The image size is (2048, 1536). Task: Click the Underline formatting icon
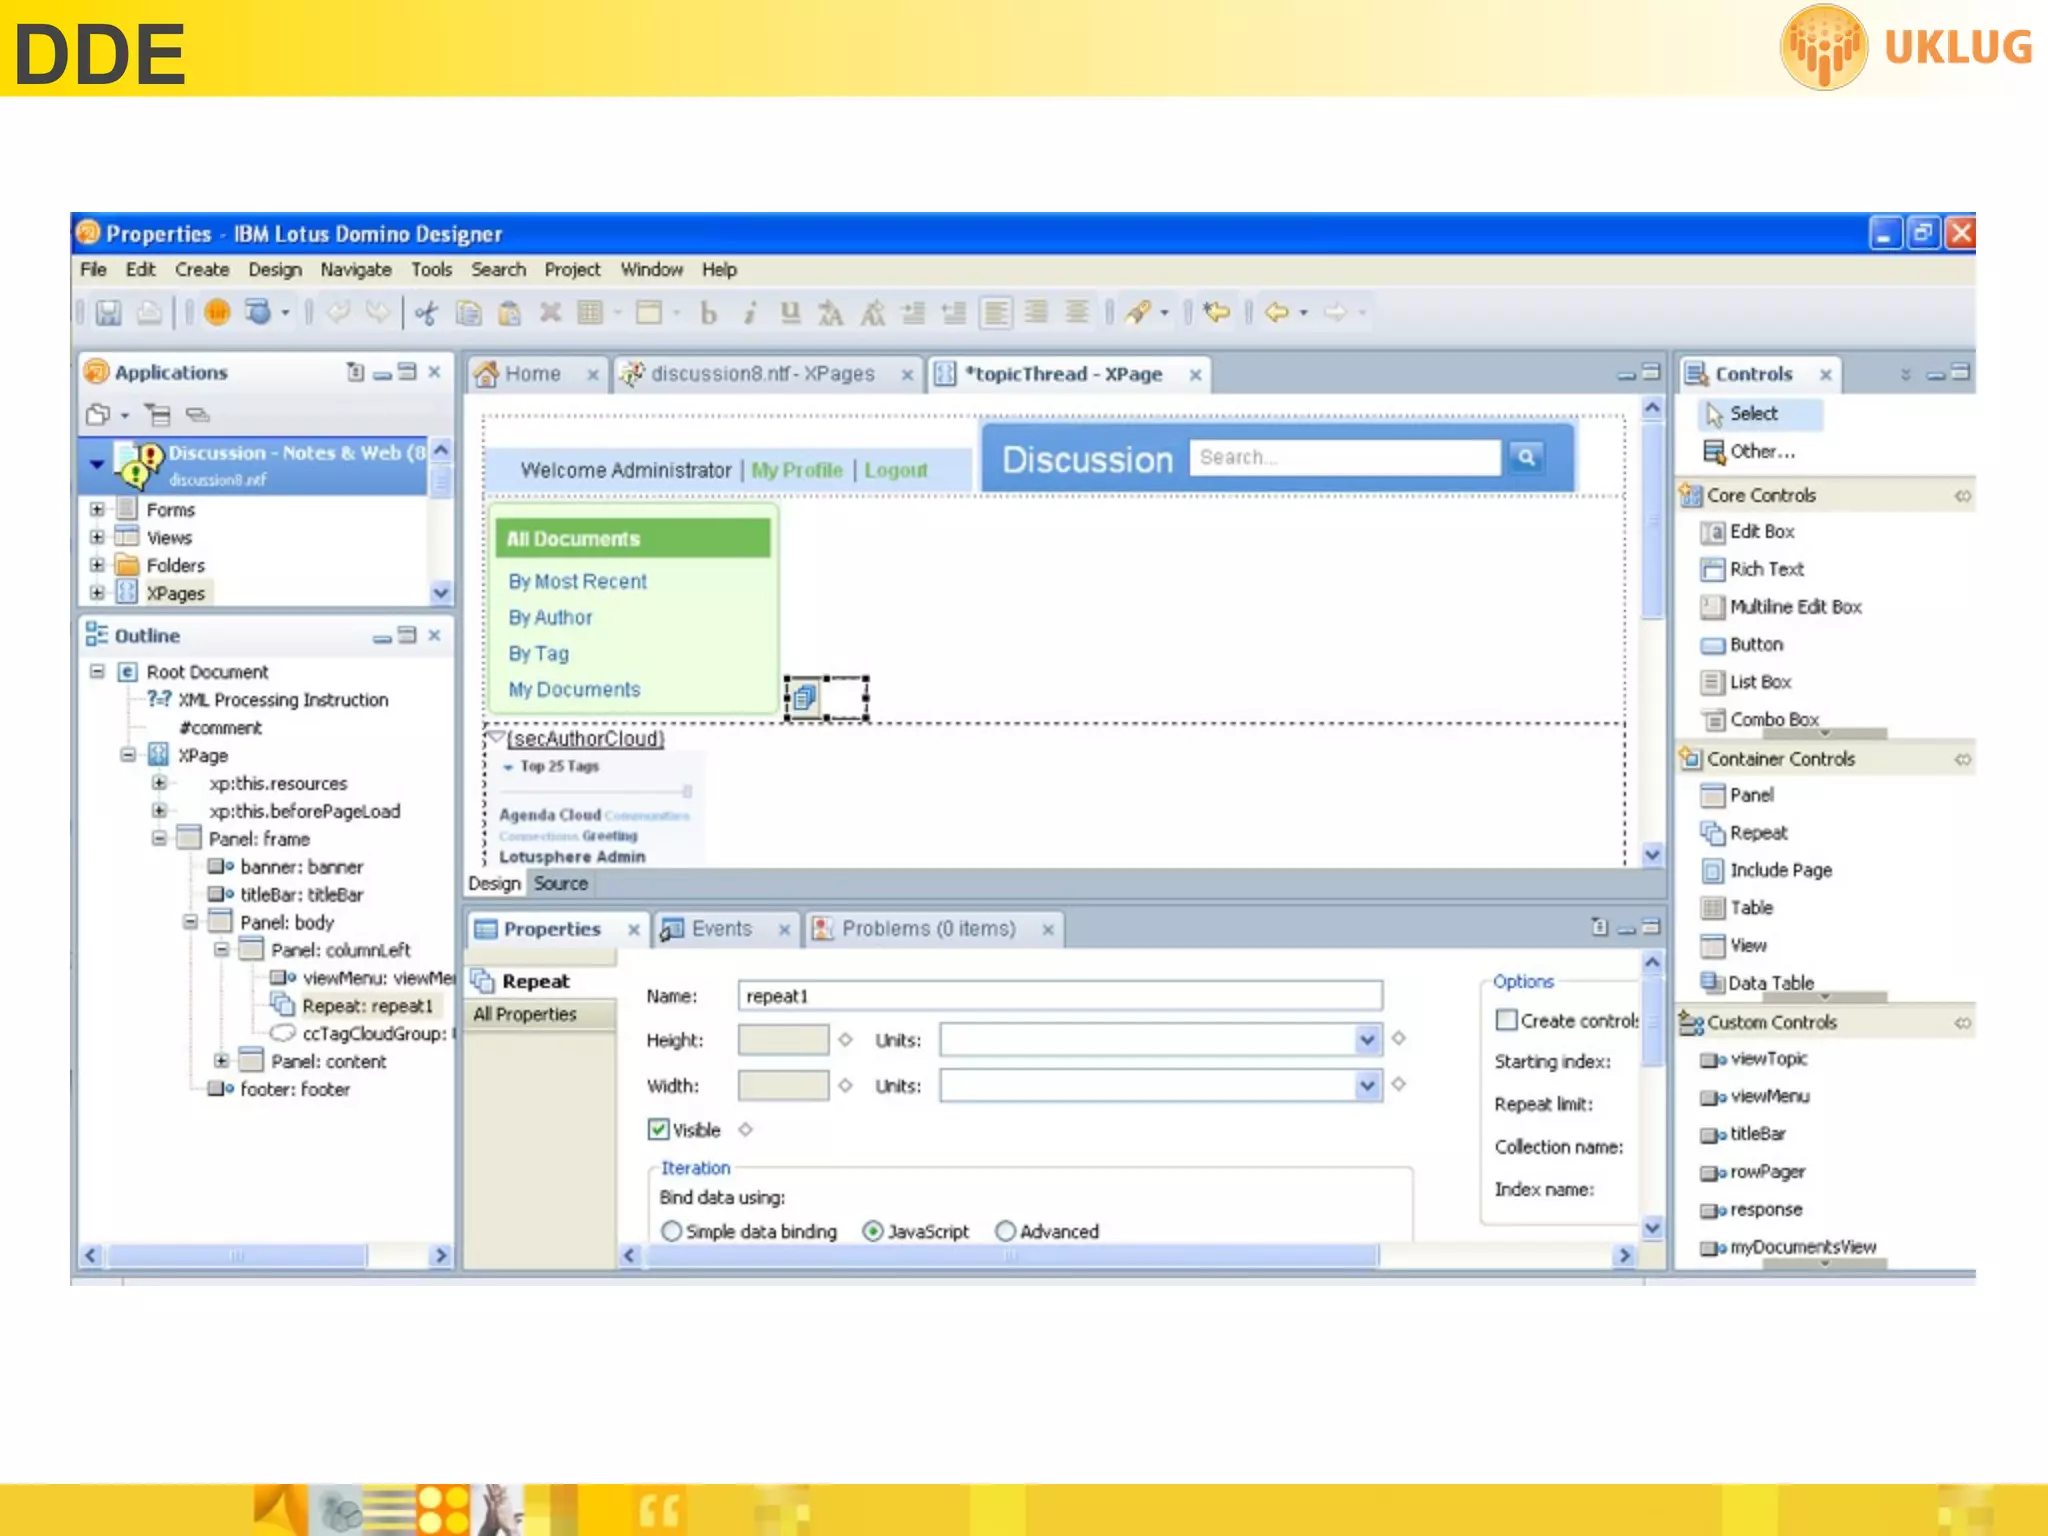(x=790, y=313)
